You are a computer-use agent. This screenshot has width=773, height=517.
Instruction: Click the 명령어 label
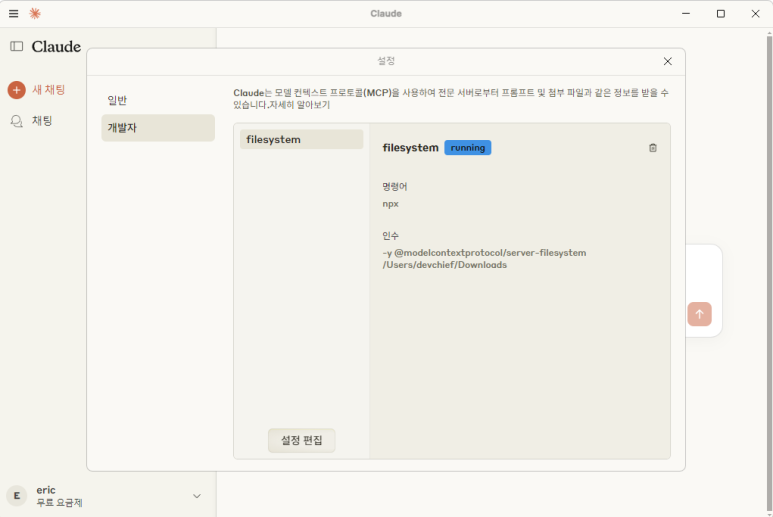(x=395, y=187)
